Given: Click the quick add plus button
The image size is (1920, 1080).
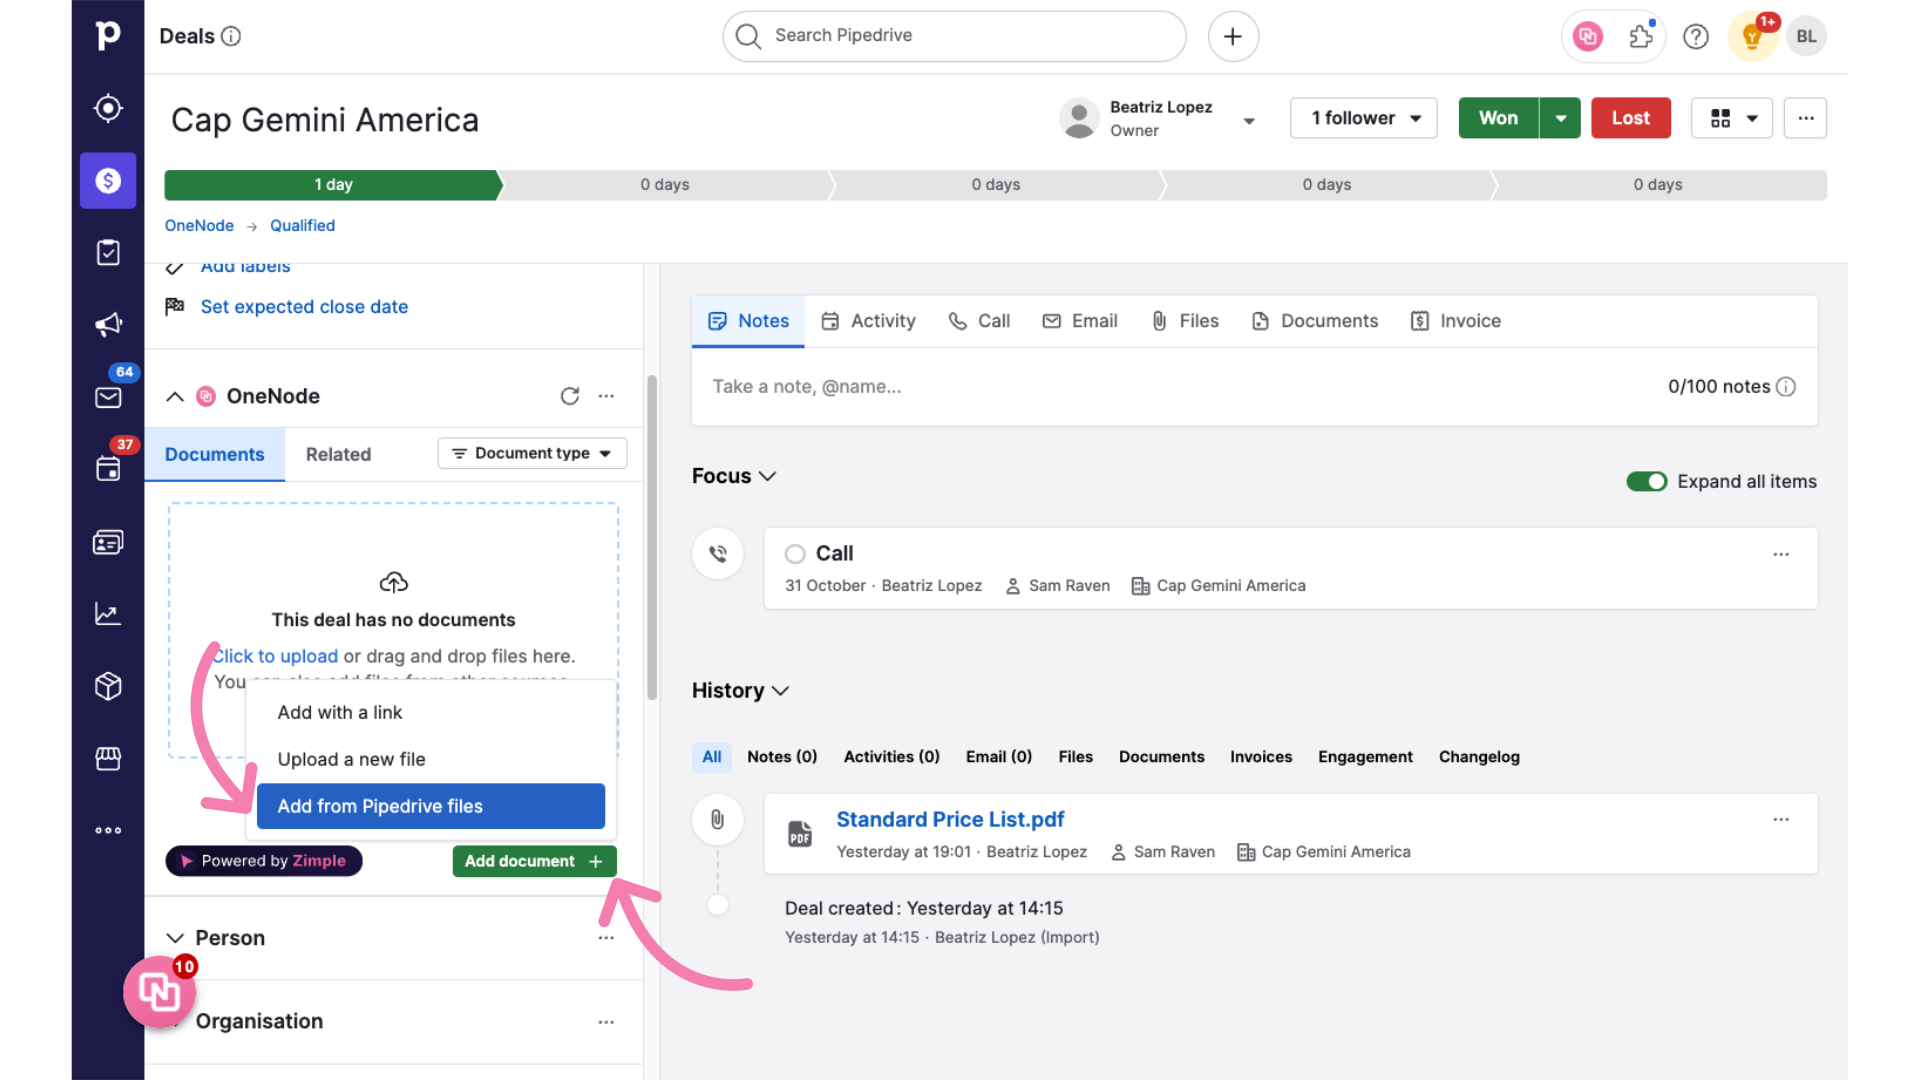Looking at the screenshot, I should tap(1233, 36).
